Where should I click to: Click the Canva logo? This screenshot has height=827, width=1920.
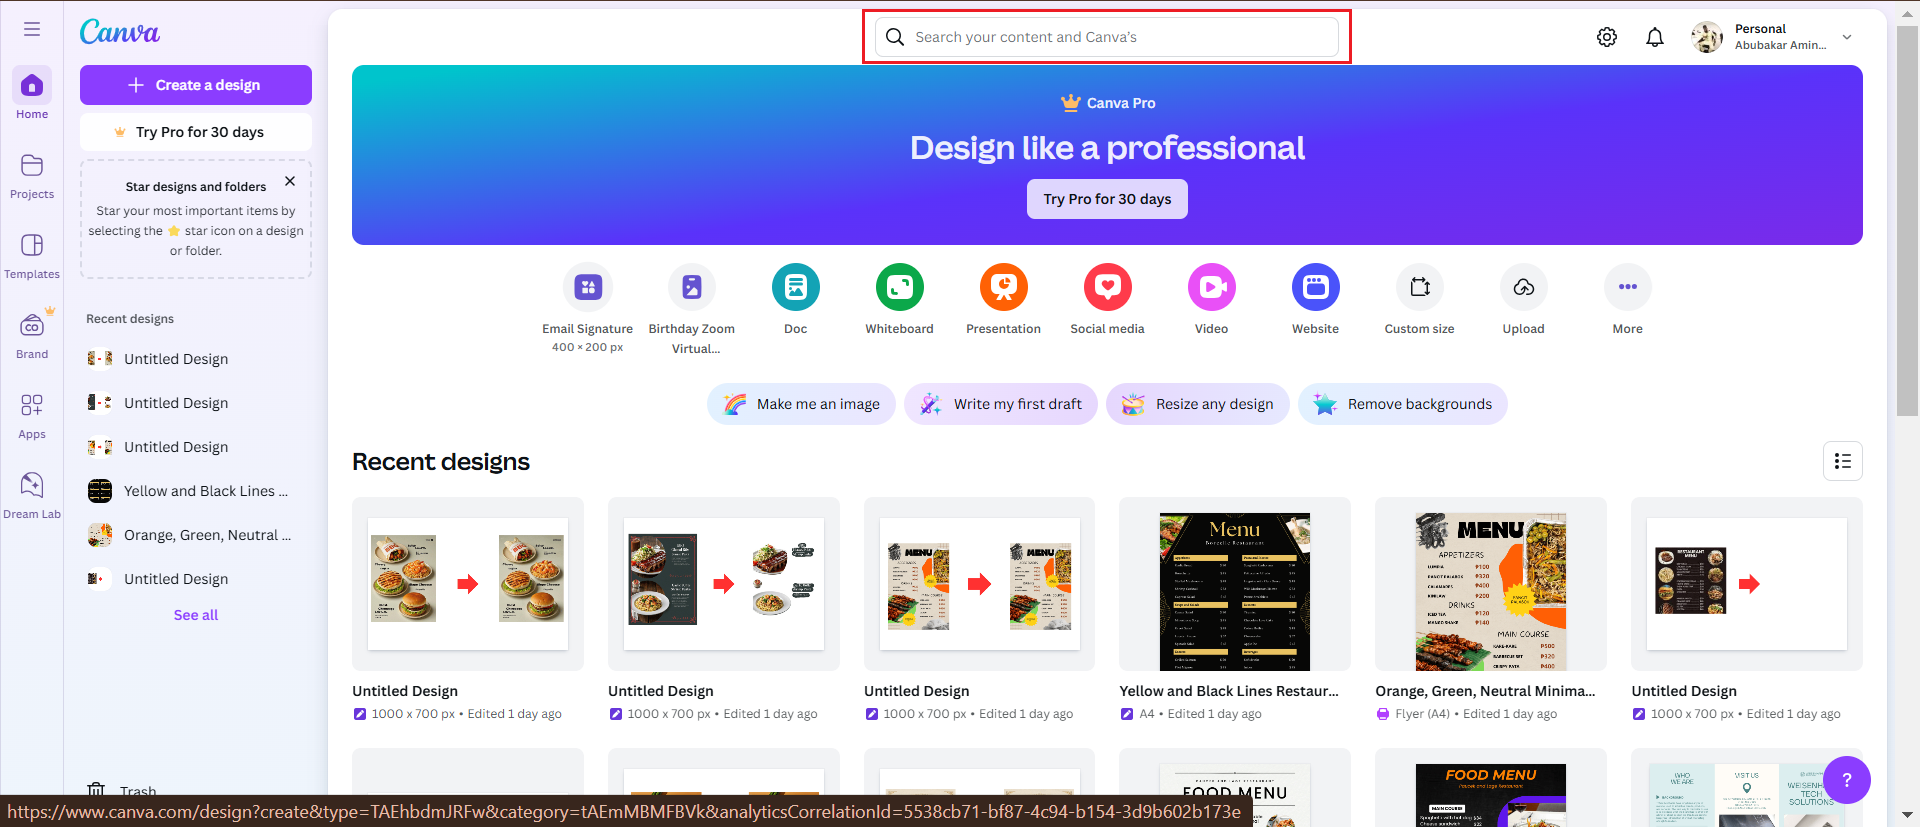point(120,32)
